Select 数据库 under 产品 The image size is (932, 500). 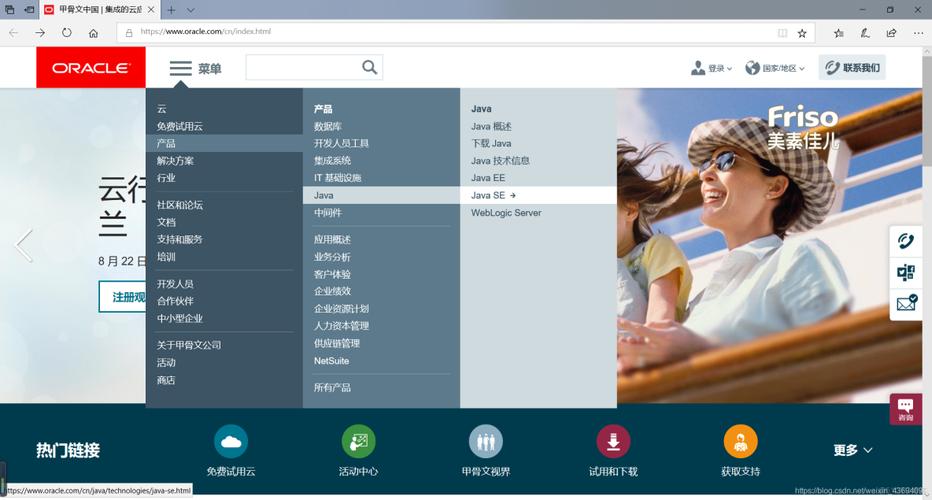coord(328,126)
